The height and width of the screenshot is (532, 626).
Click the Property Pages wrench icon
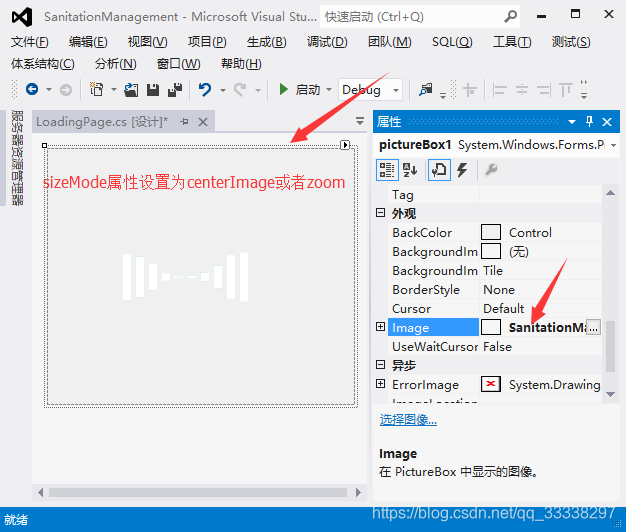coord(491,170)
